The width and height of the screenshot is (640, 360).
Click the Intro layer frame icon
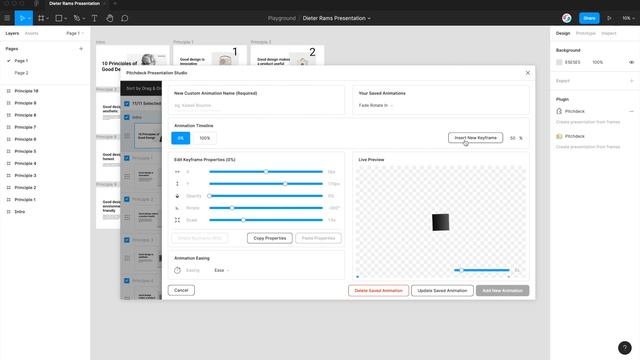(x=9, y=212)
